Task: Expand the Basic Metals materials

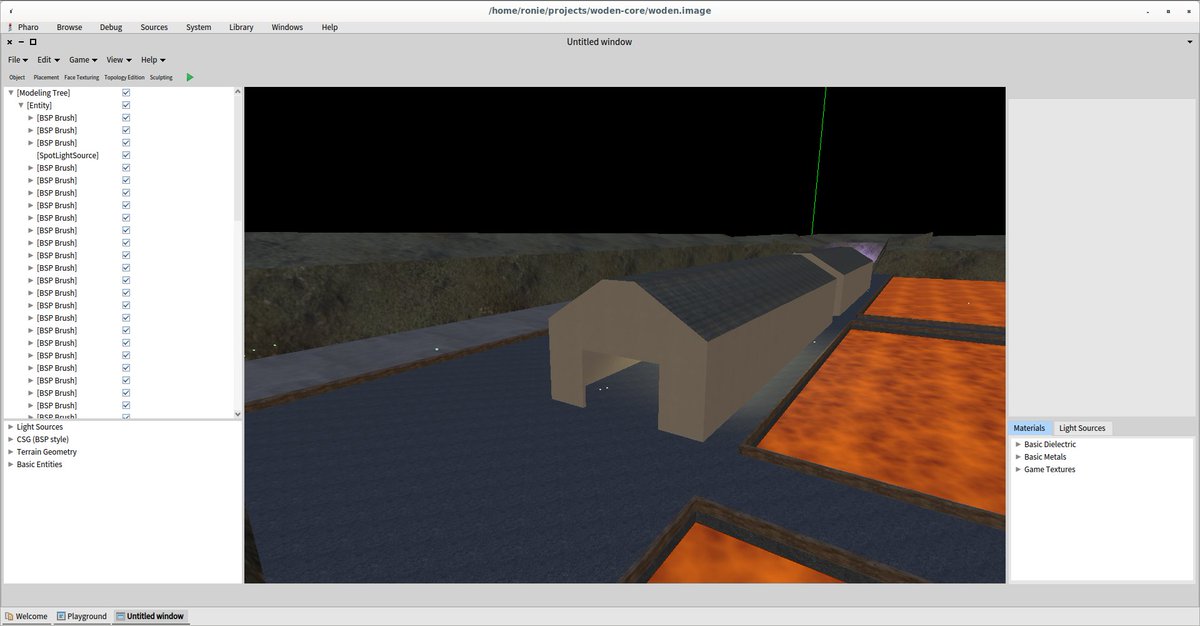Action: [x=1018, y=457]
